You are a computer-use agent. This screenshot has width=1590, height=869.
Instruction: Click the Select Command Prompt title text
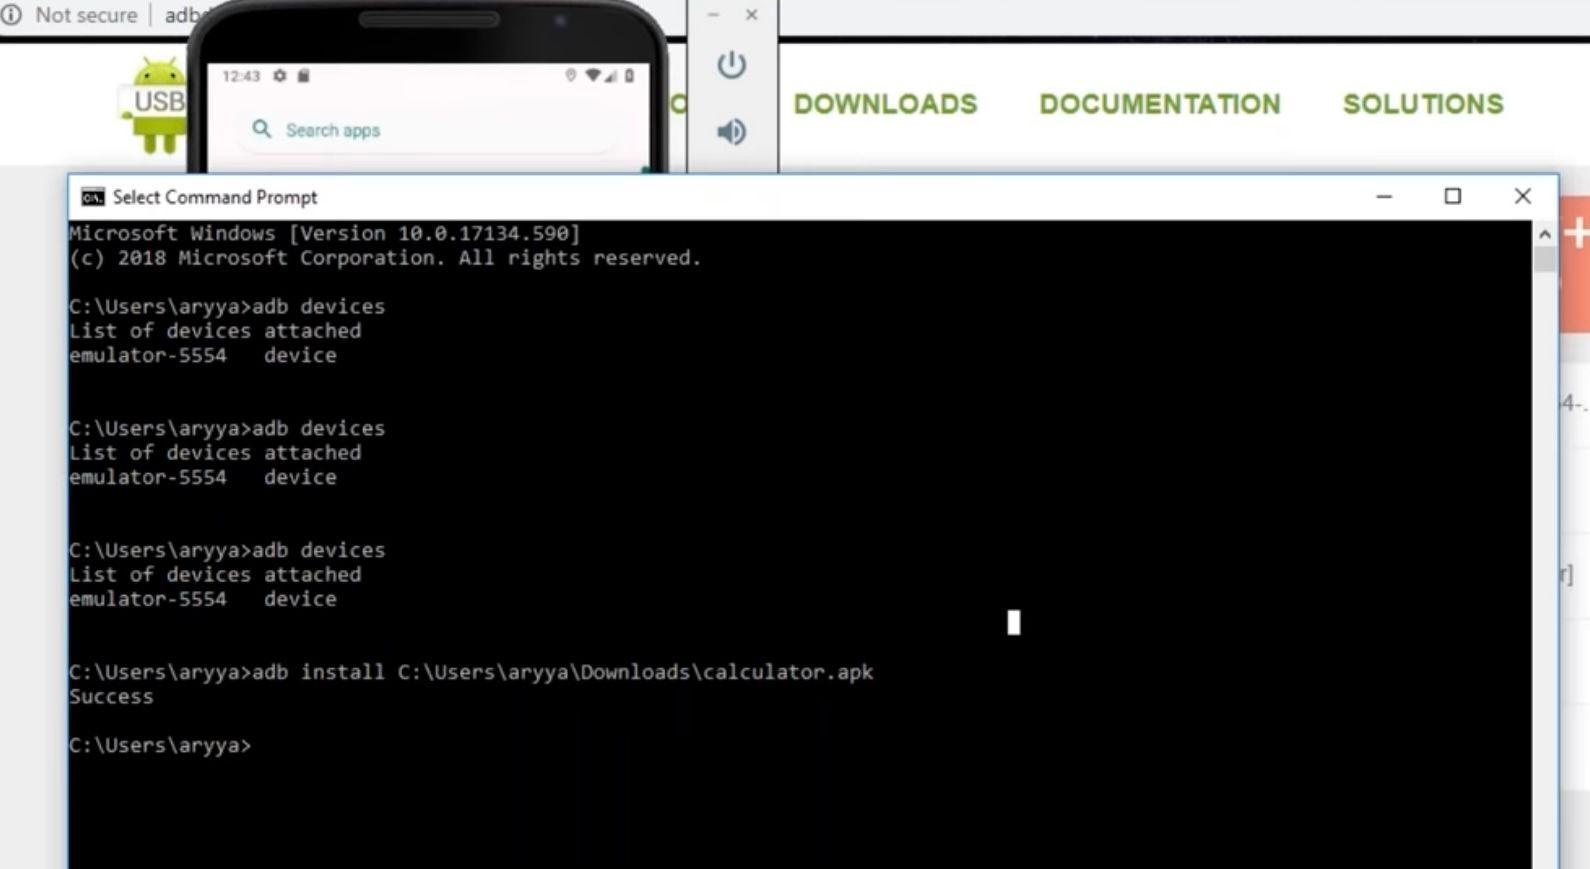coord(215,197)
